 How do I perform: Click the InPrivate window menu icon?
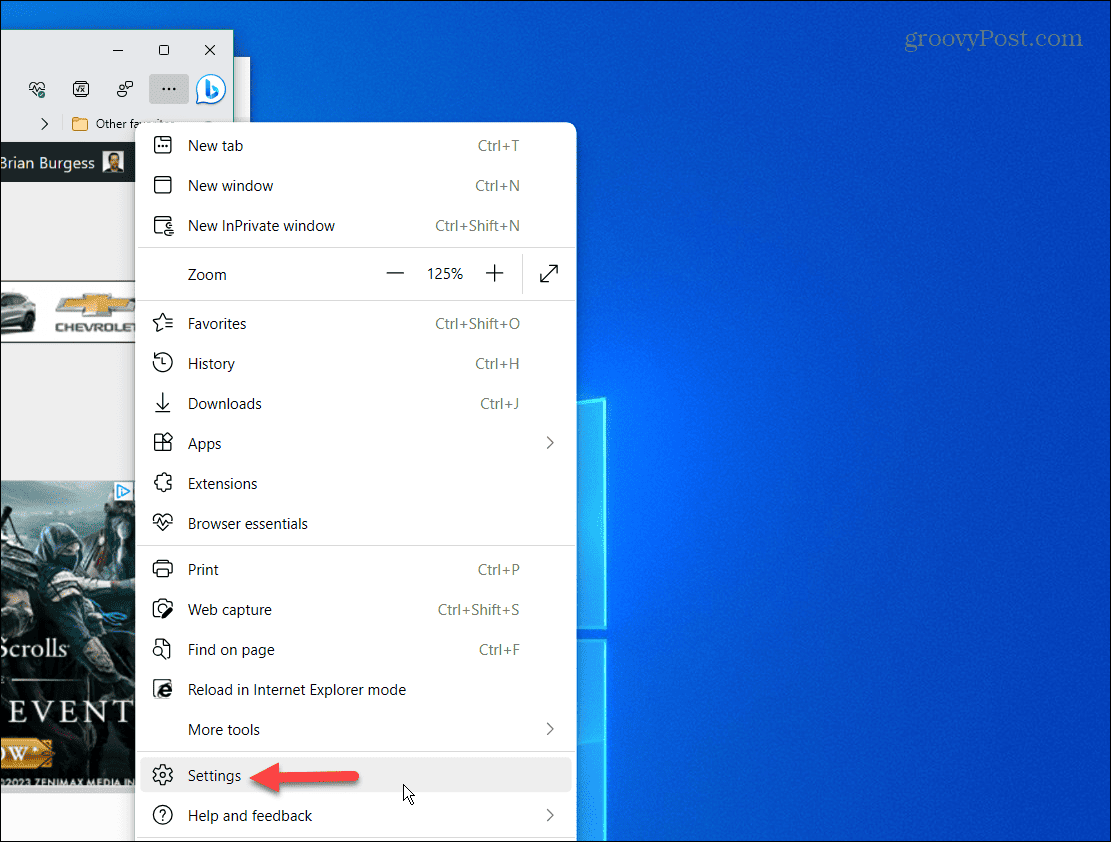164,225
